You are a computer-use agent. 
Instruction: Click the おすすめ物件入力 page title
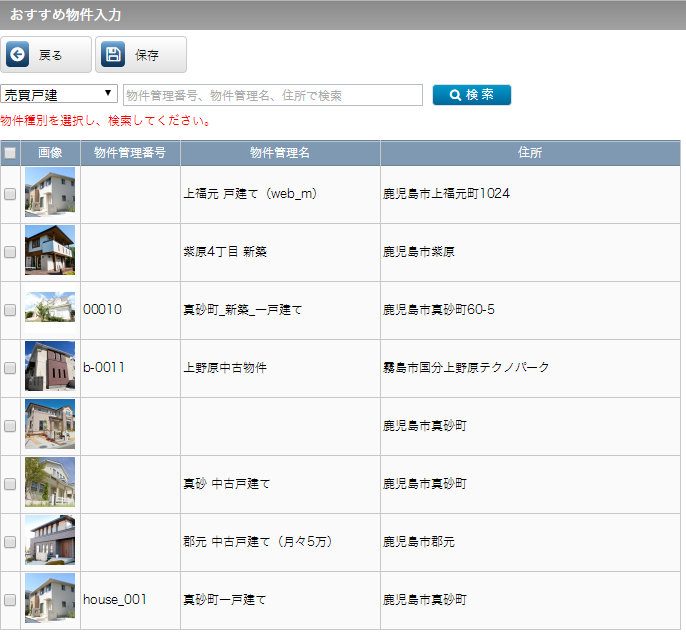(65, 15)
